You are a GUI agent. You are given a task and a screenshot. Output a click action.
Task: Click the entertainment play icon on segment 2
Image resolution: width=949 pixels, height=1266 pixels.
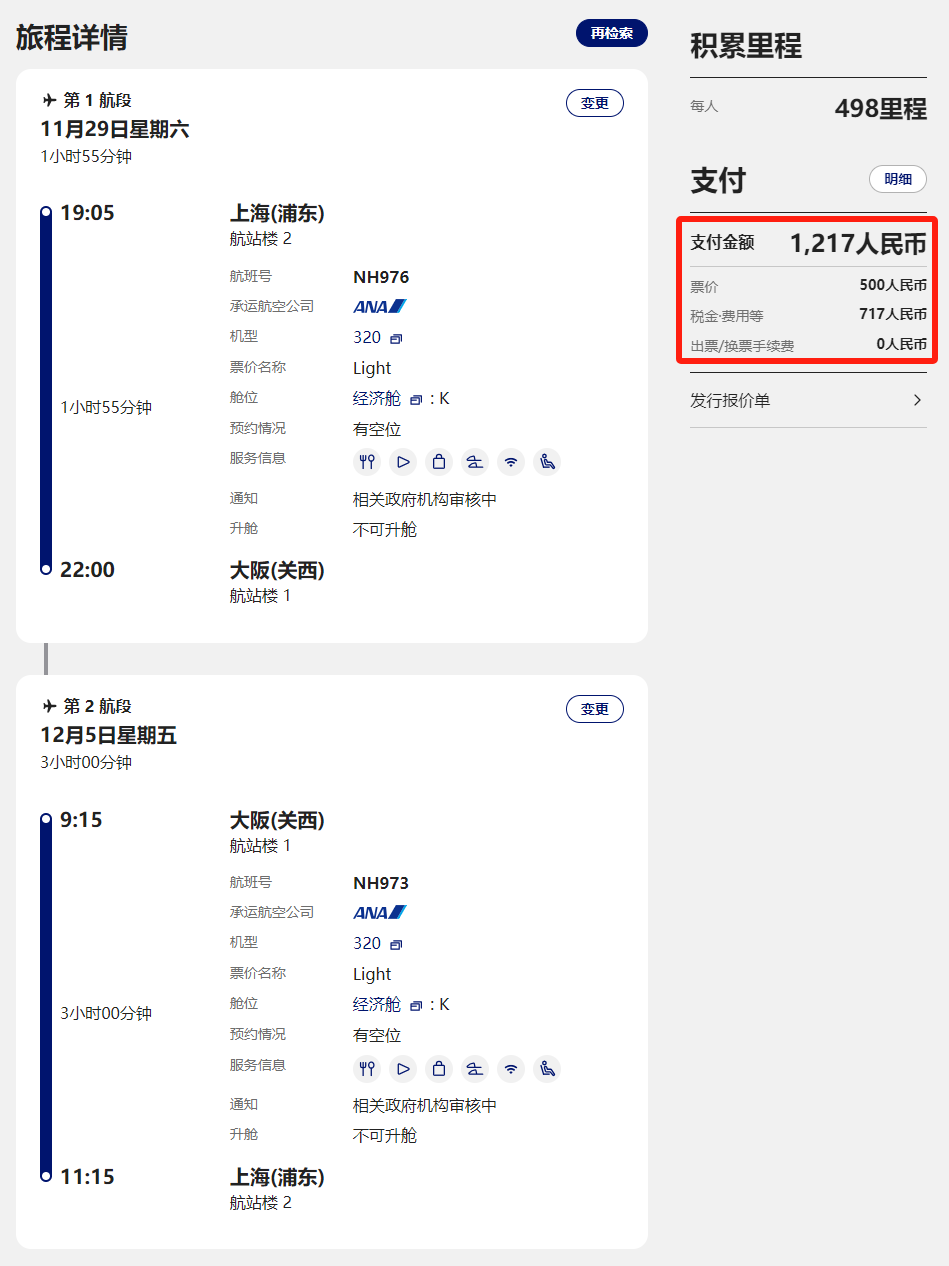[x=402, y=1068]
